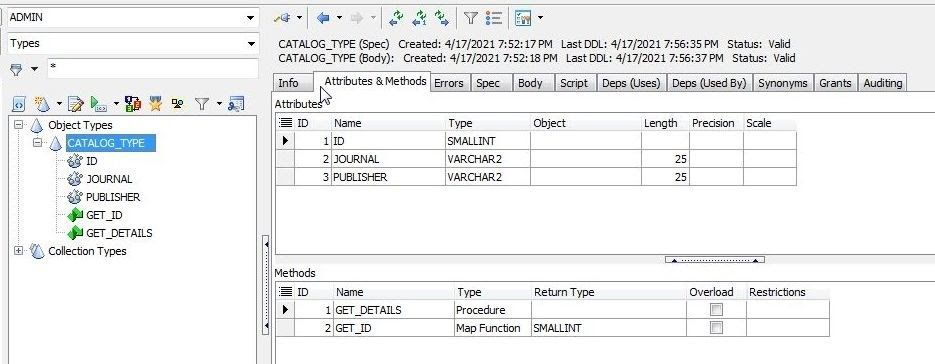Viewport: 935px width, 364px height.
Task: Select PUBLISHER attribute in object tree
Action: tap(113, 198)
